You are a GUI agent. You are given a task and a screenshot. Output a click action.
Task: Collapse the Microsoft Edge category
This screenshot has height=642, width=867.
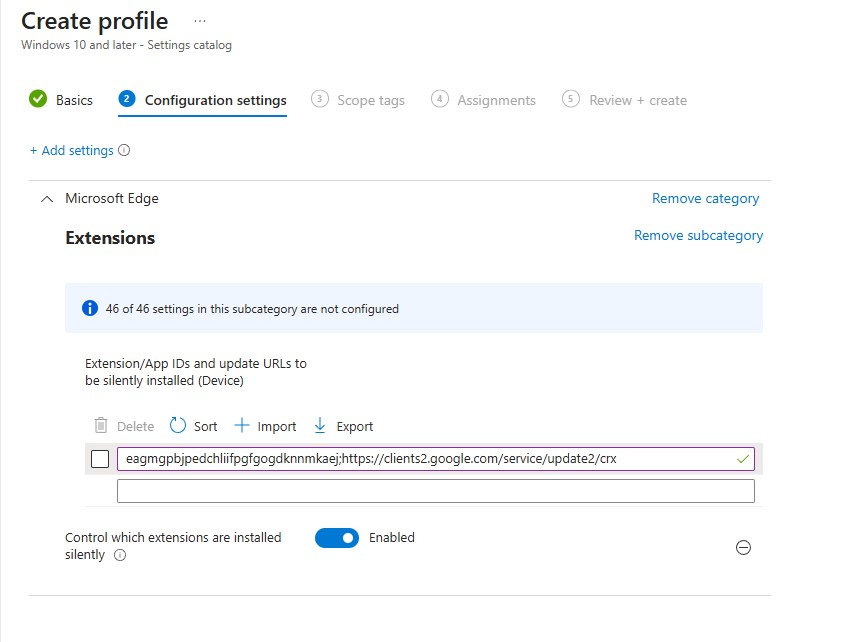pos(46,199)
